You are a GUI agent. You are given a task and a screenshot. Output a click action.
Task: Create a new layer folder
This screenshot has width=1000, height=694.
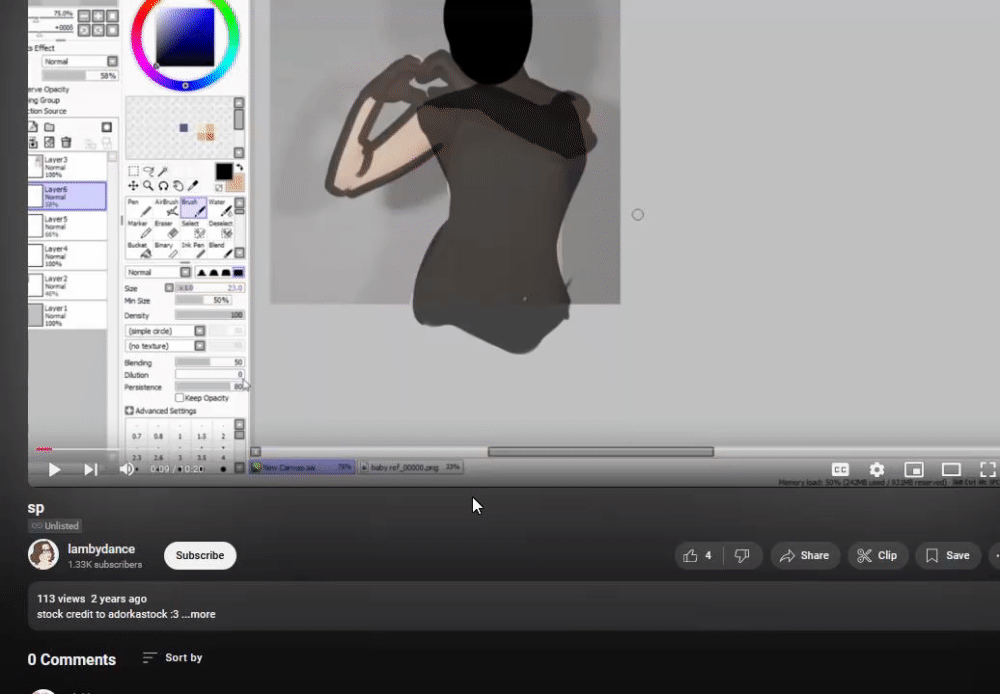point(49,127)
